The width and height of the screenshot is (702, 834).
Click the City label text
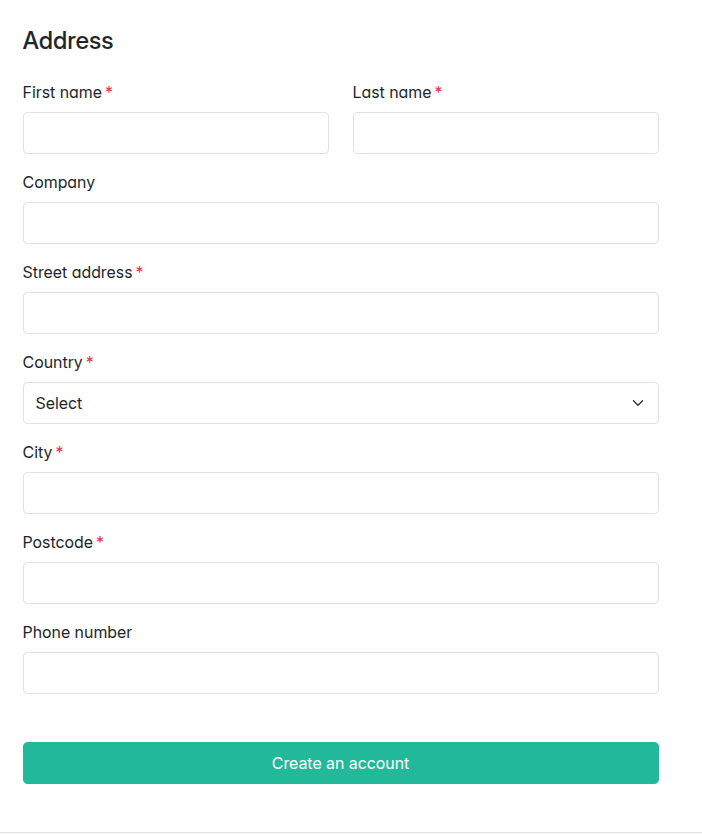pos(37,452)
